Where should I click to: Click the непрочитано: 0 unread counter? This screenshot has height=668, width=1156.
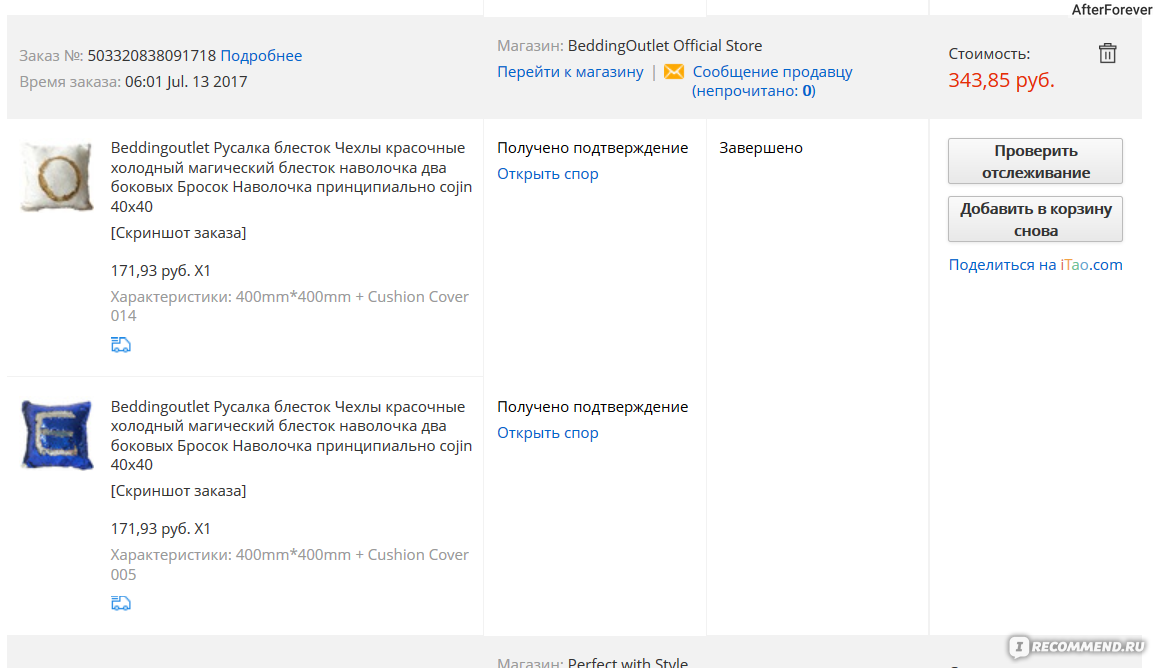(753, 91)
